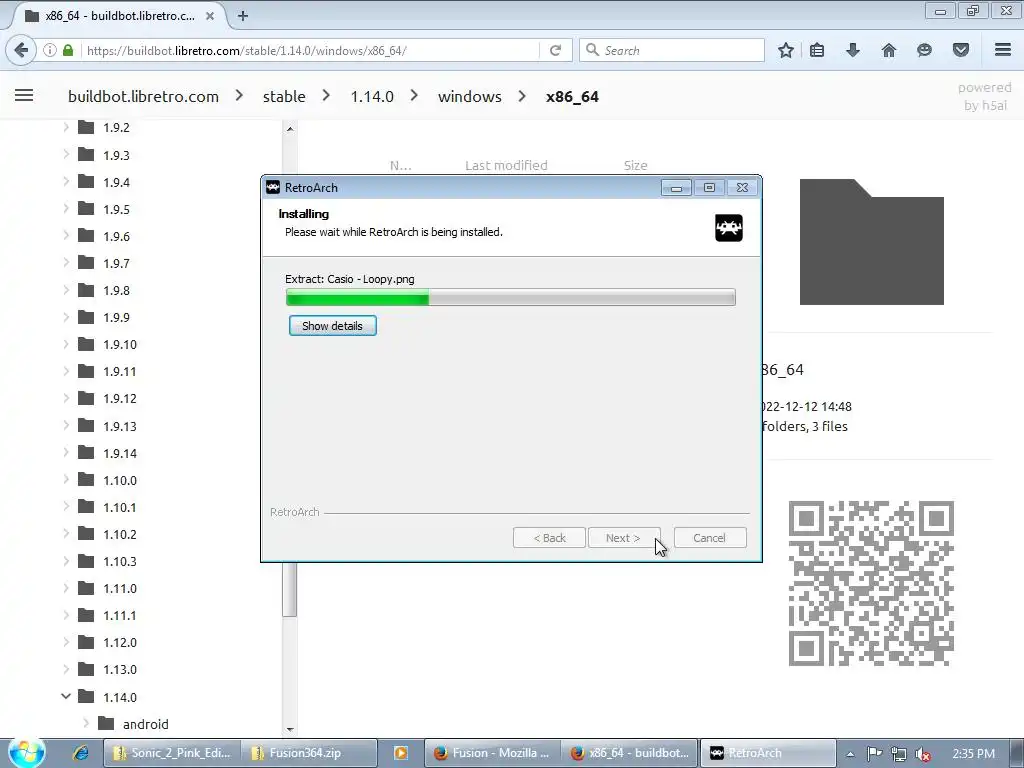The width and height of the screenshot is (1024, 768).
Task: Sort by the Size column header
Action: (x=635, y=165)
